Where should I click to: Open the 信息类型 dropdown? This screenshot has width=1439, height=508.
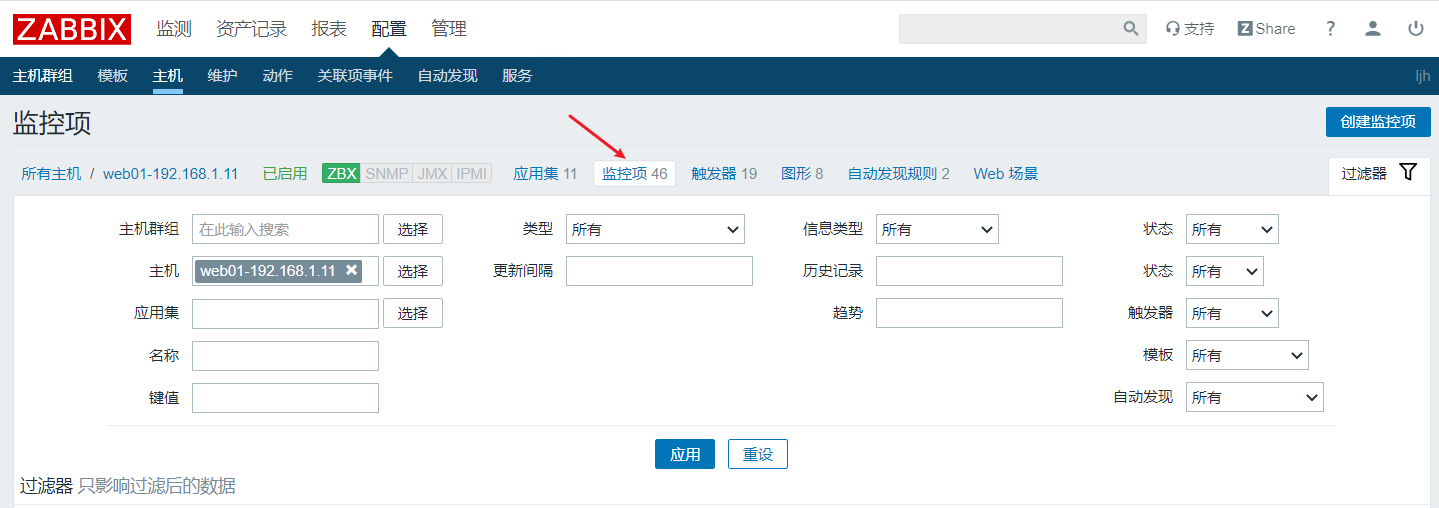point(937,229)
